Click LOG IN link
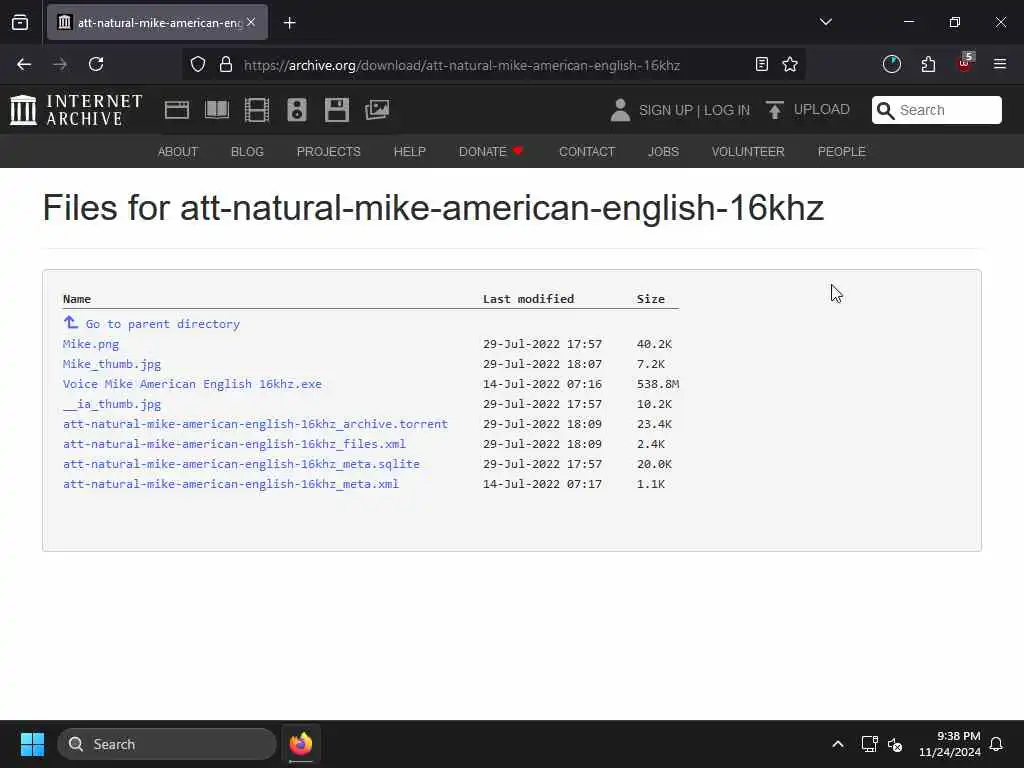Image resolution: width=1024 pixels, height=768 pixels. pos(727,110)
